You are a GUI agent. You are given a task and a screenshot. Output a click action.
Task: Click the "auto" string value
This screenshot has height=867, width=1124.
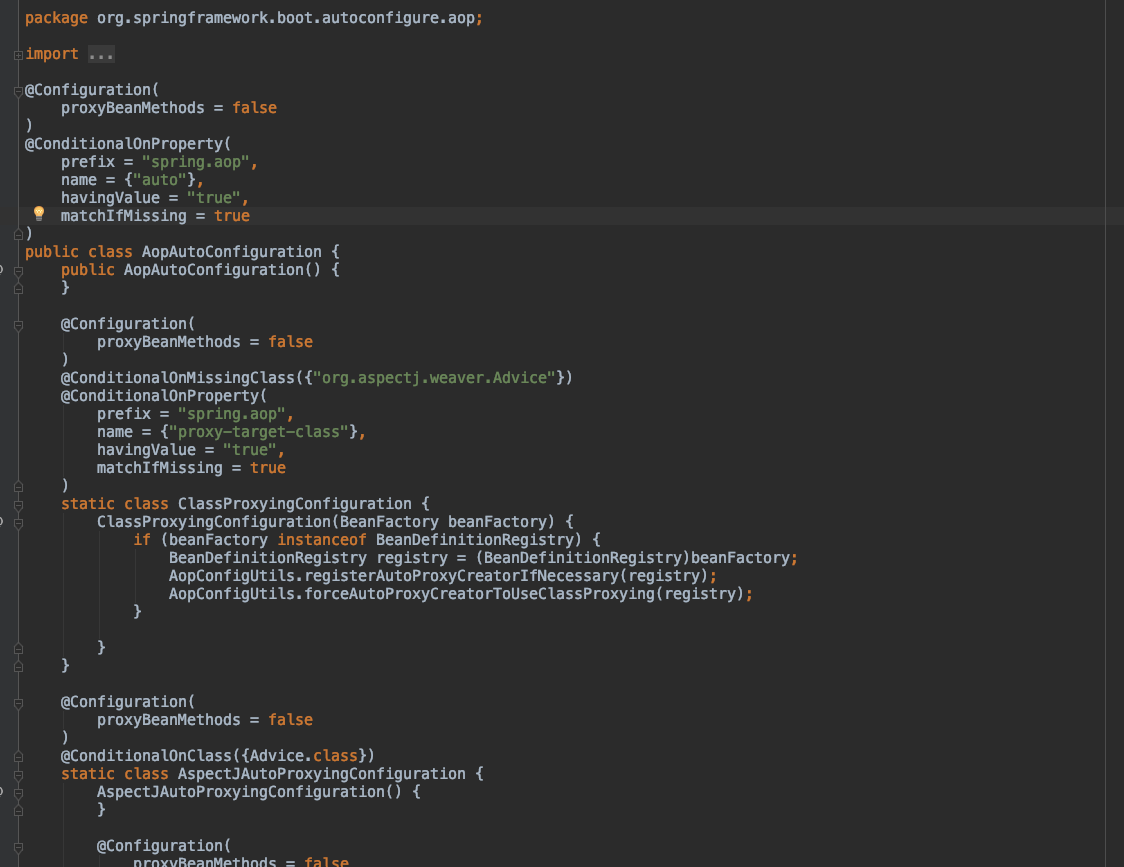click(x=164, y=180)
